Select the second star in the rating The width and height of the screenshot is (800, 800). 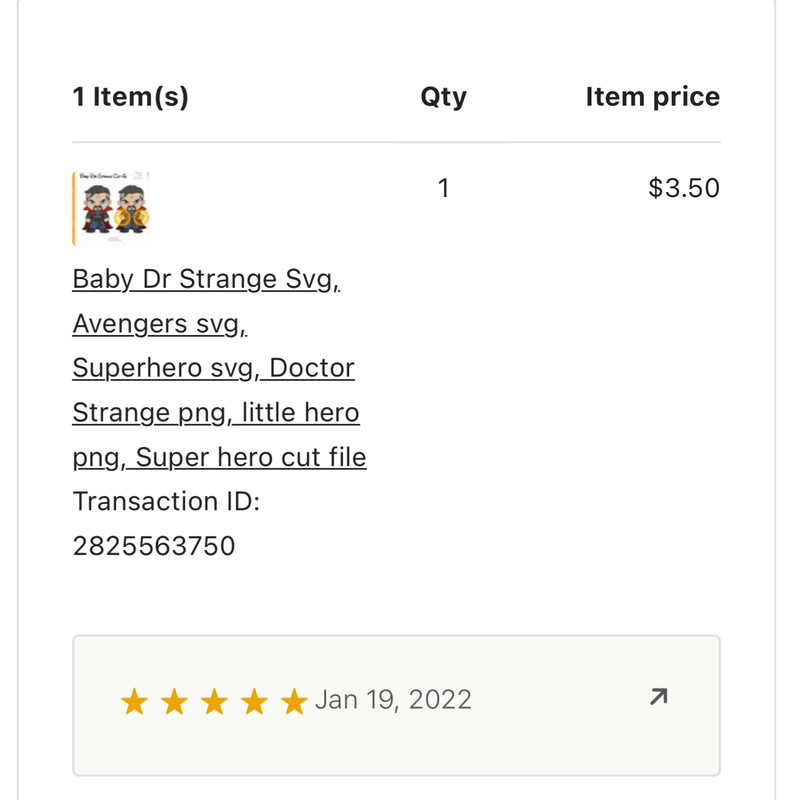[x=173, y=701]
